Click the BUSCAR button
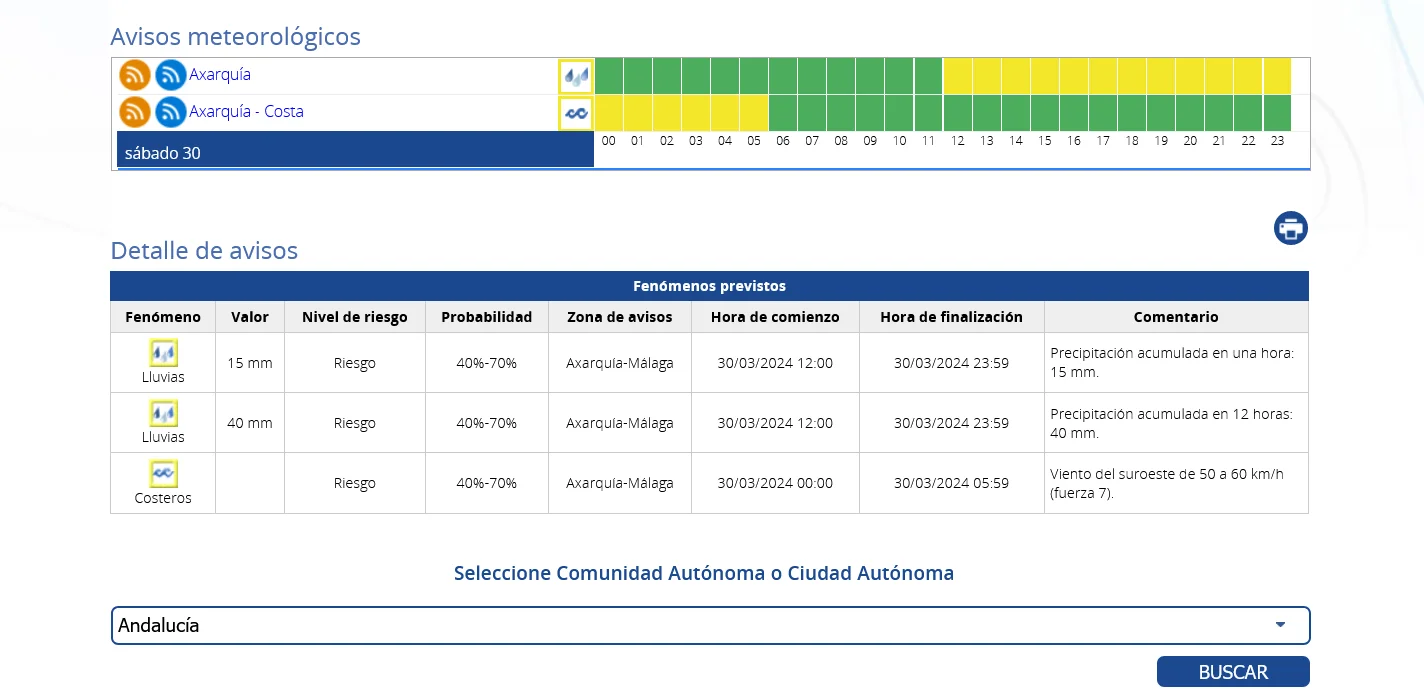The height and width of the screenshot is (694, 1424). (1233, 672)
